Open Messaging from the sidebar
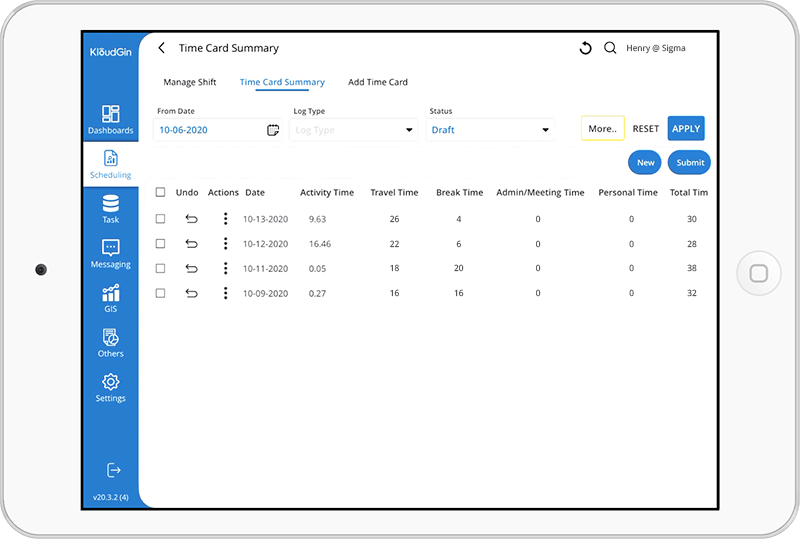Image resolution: width=800 pixels, height=539 pixels. (110, 249)
